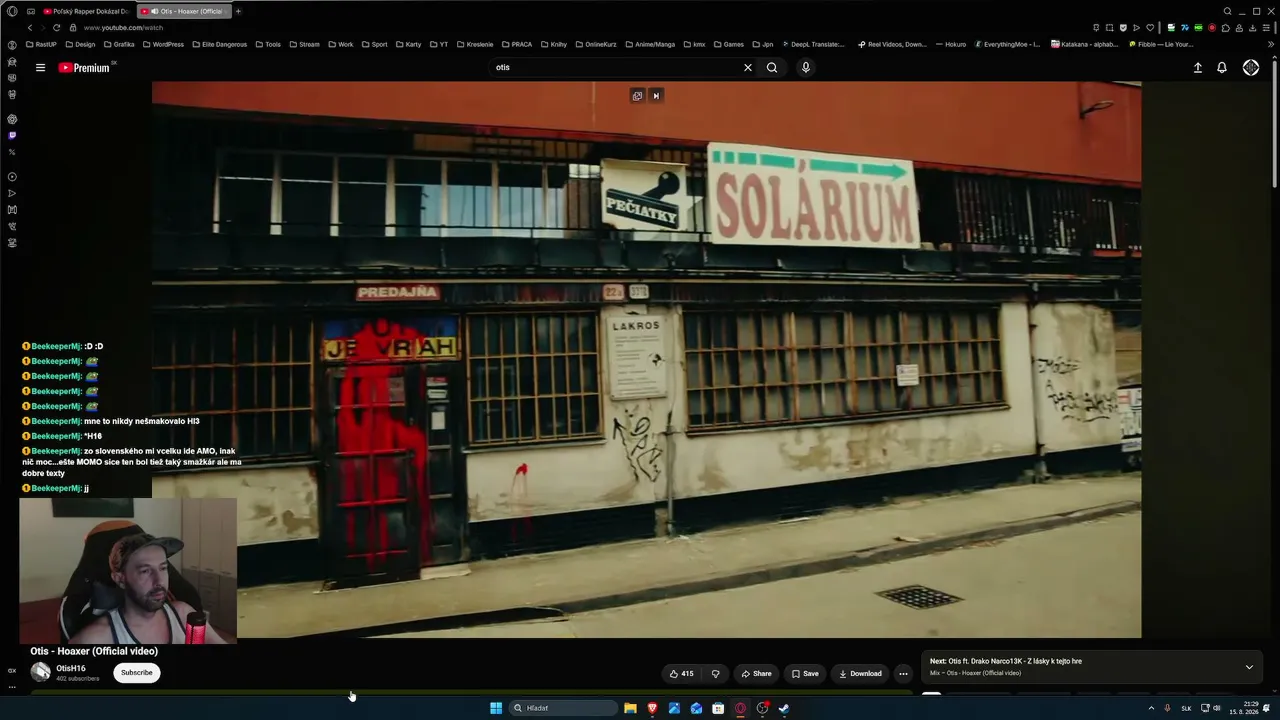The width and height of the screenshot is (1280, 720).
Task: Open File Explorer from the taskbar
Action: [630, 708]
